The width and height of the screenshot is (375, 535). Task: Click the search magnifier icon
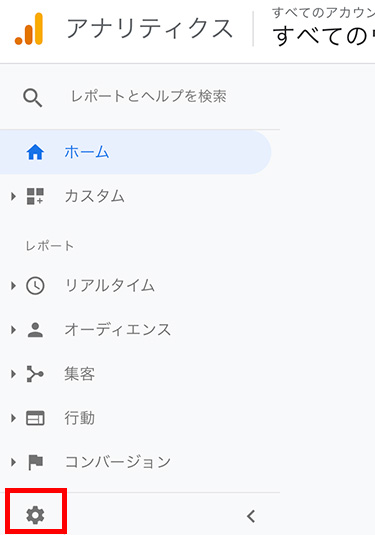[x=33, y=98]
